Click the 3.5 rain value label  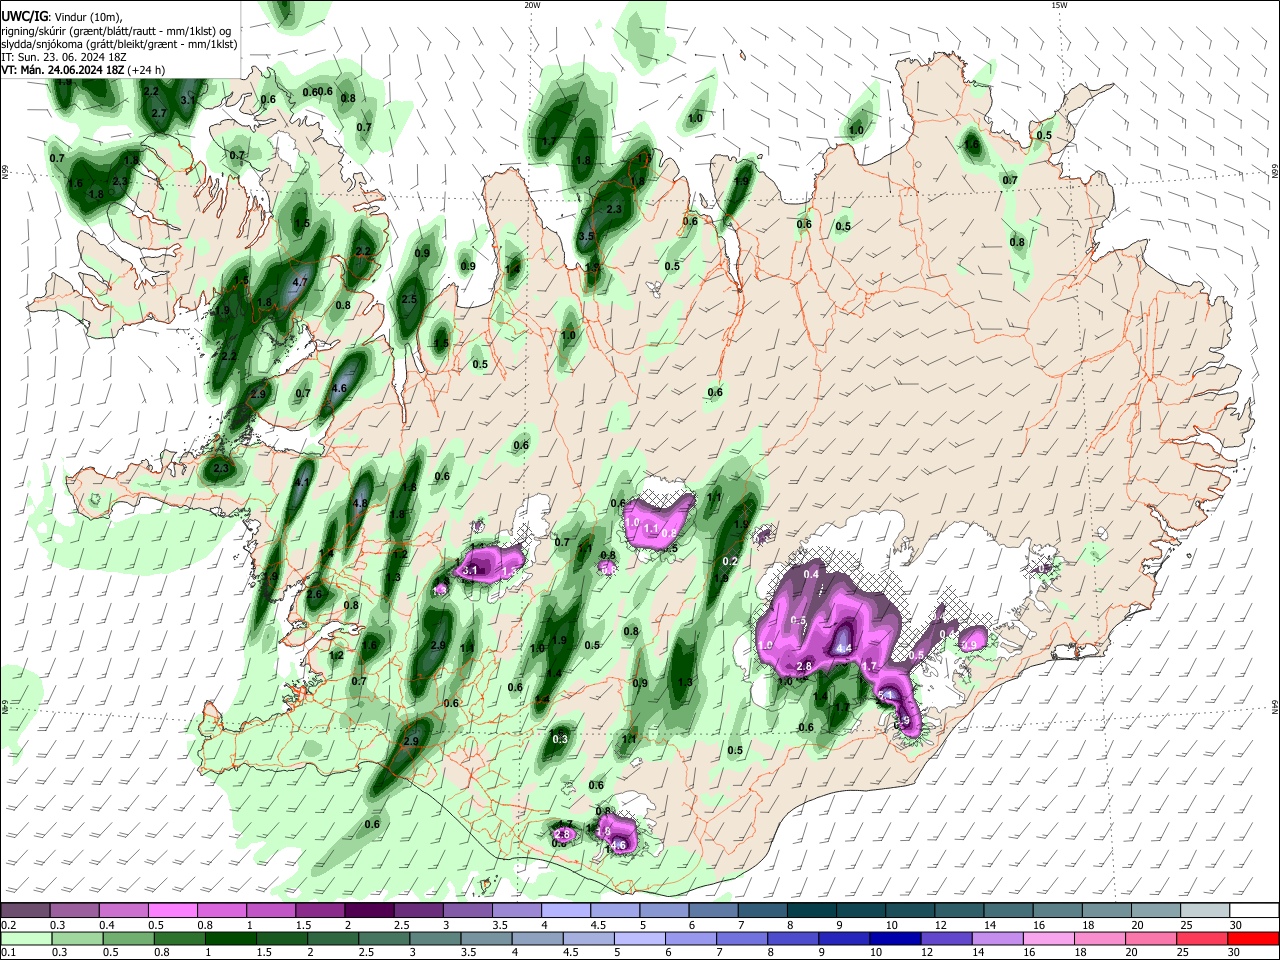[x=586, y=237]
